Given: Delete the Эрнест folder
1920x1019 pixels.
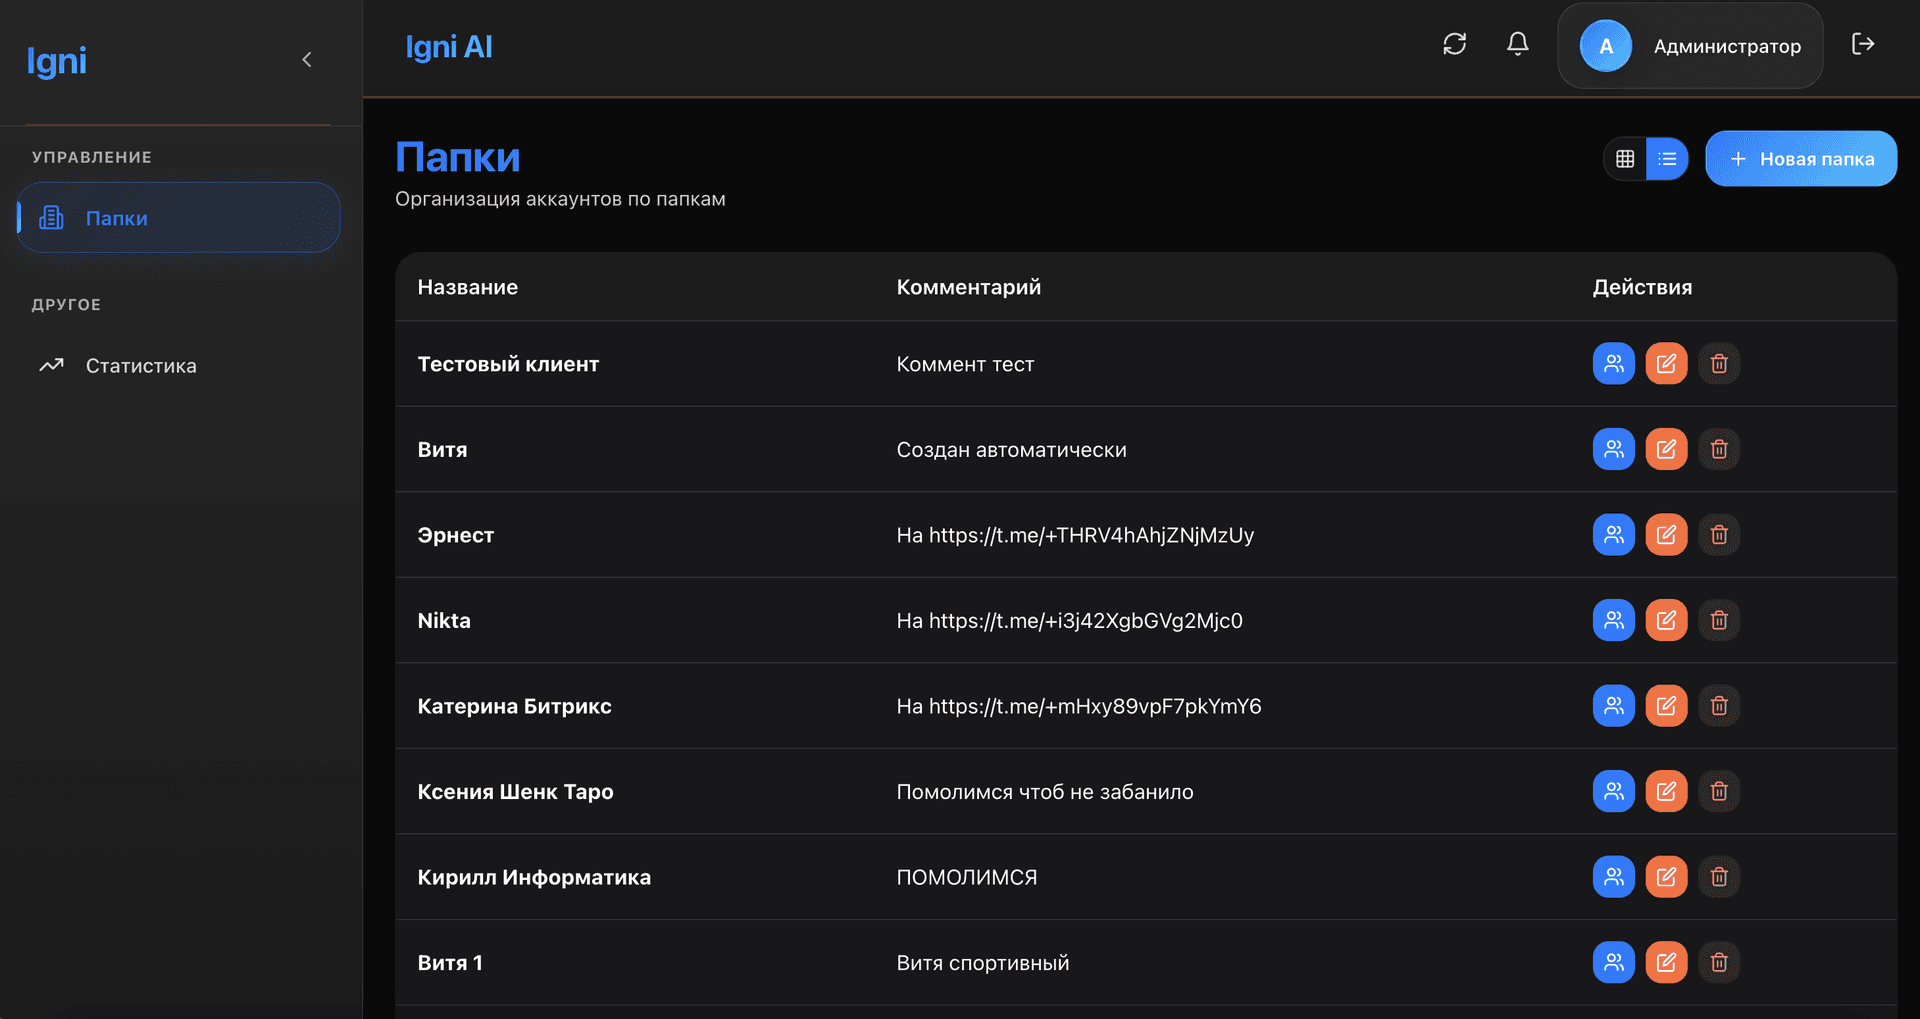Looking at the screenshot, I should pyautogui.click(x=1719, y=535).
